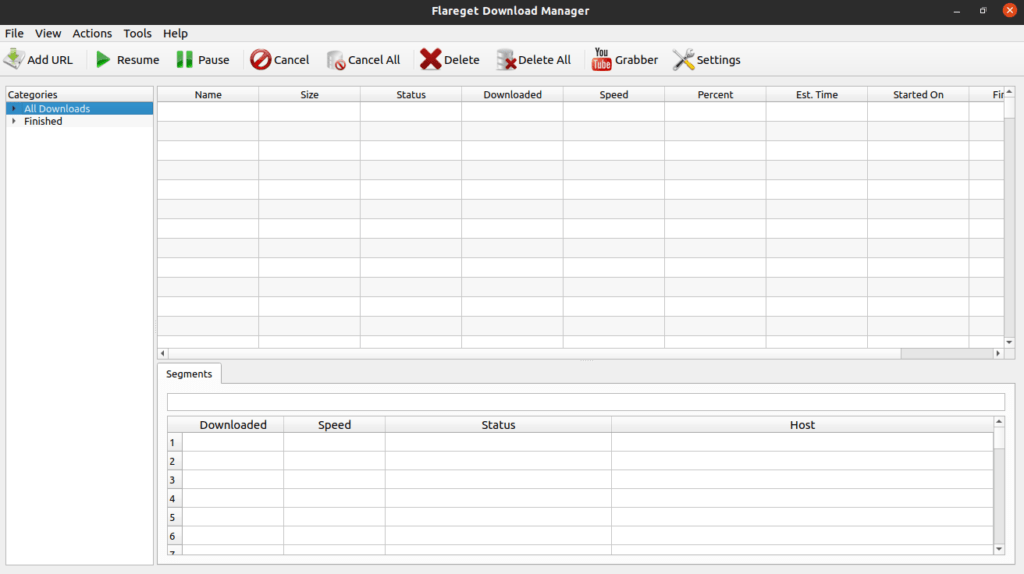
Task: Open Settings via the wrench icon
Action: click(x=683, y=59)
